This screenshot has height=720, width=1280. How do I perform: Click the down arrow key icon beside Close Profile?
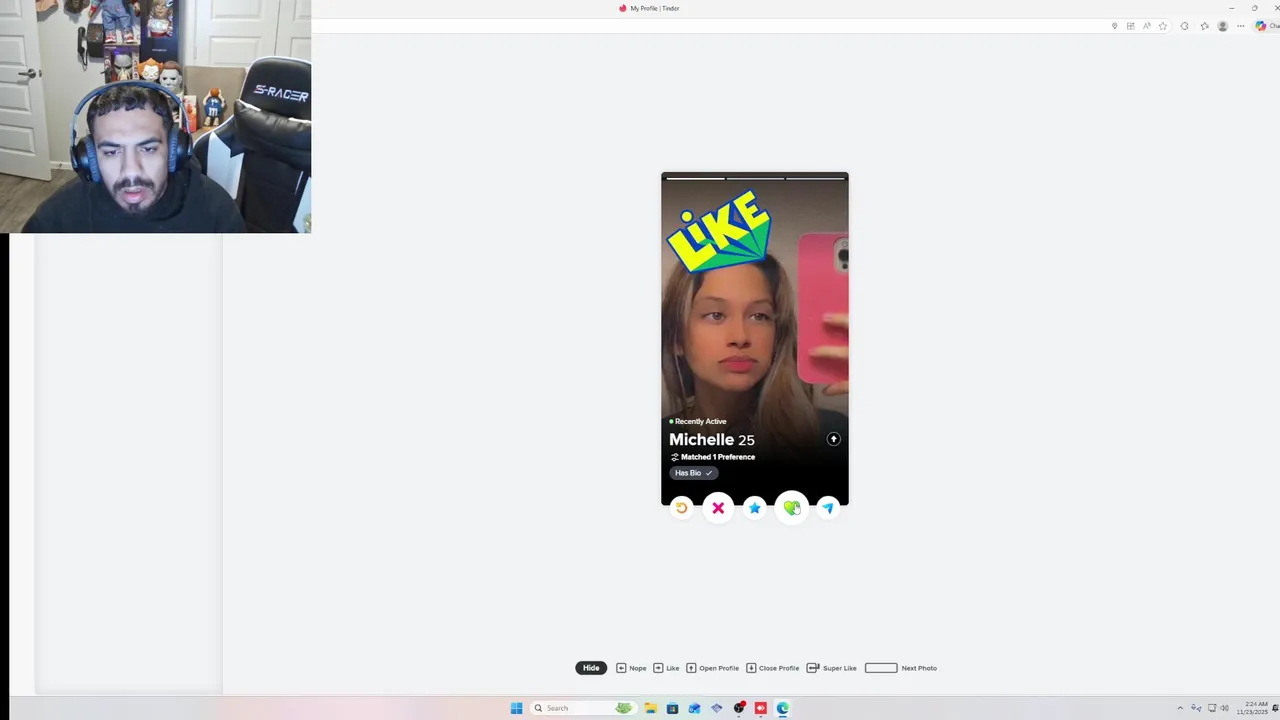pyautogui.click(x=751, y=668)
